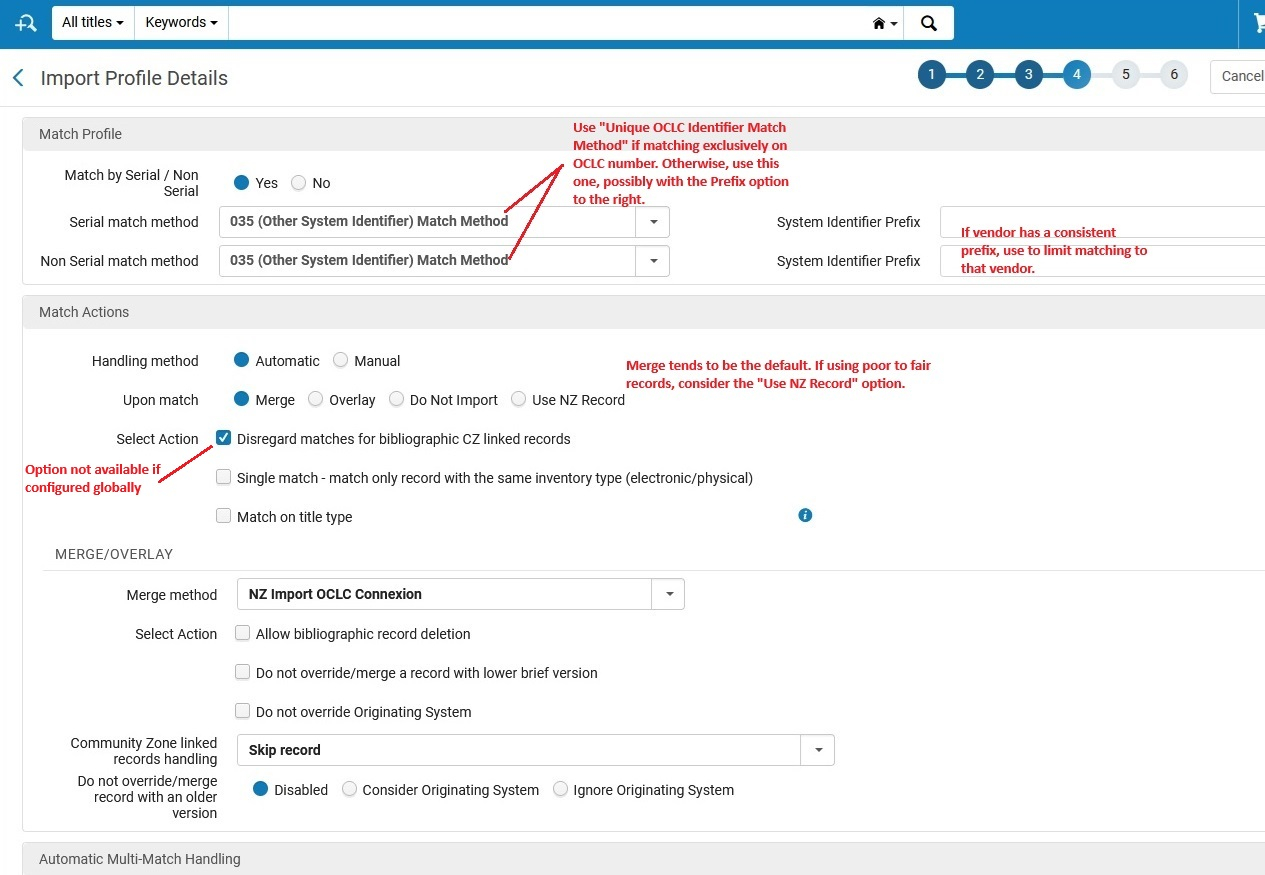Check Allow bibliographic record deletion

pyautogui.click(x=242, y=633)
